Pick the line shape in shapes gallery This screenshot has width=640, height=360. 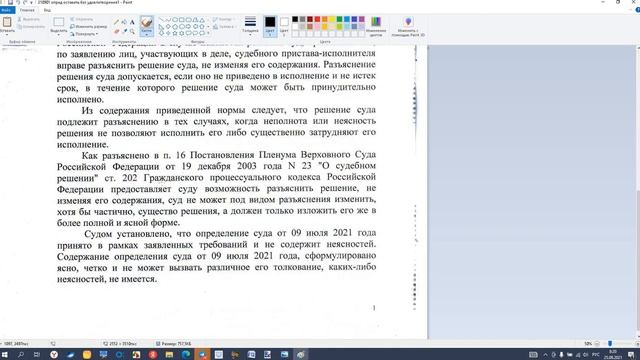click(x=161, y=20)
